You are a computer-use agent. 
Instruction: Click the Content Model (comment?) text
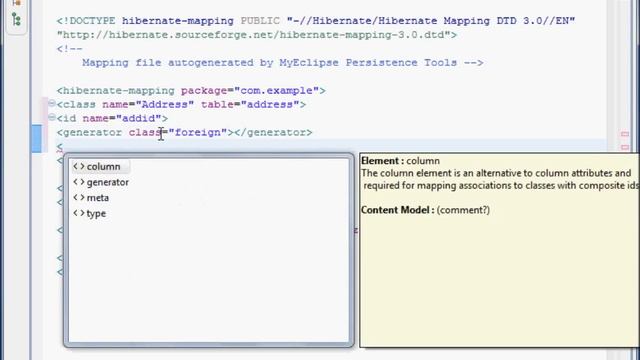(425, 210)
